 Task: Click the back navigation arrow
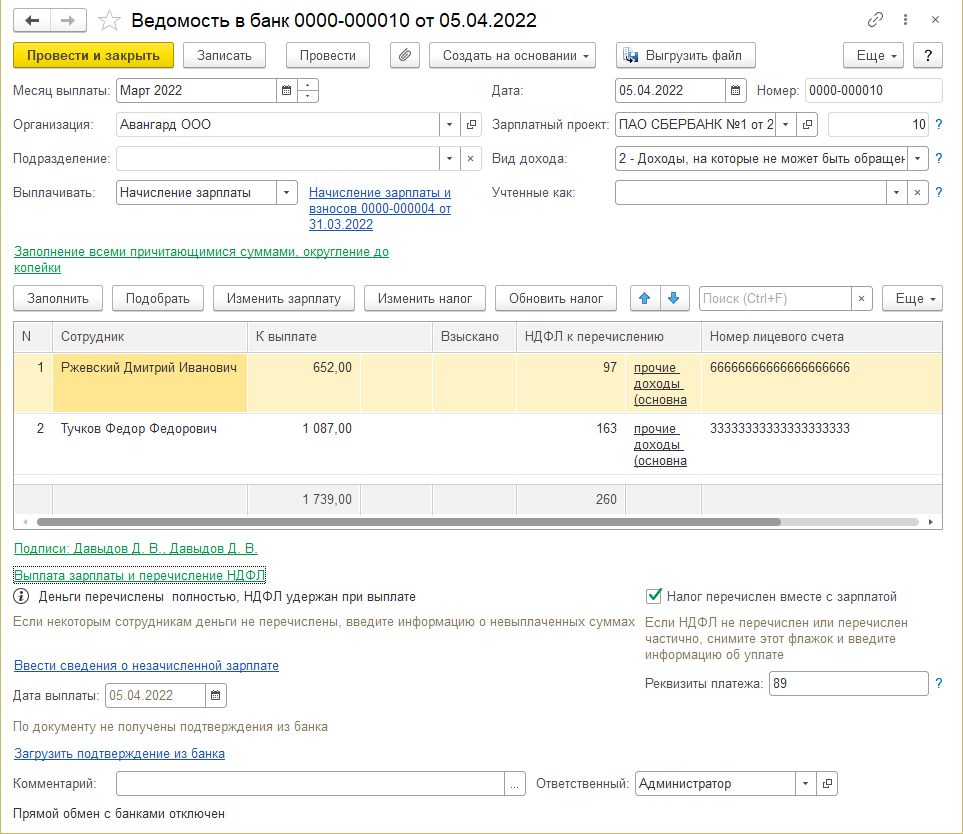click(x=33, y=20)
